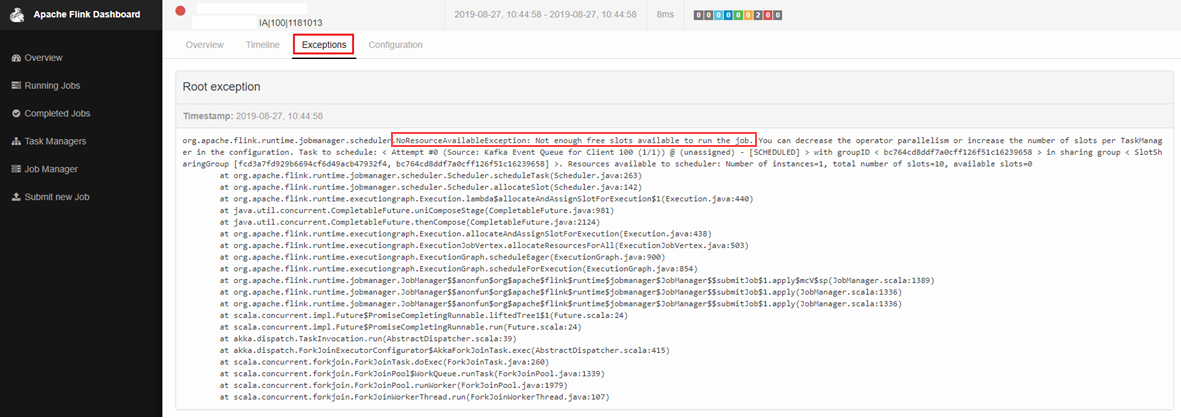Open Running Jobs in the sidebar
This screenshot has height=418, width=1181.
(52, 86)
